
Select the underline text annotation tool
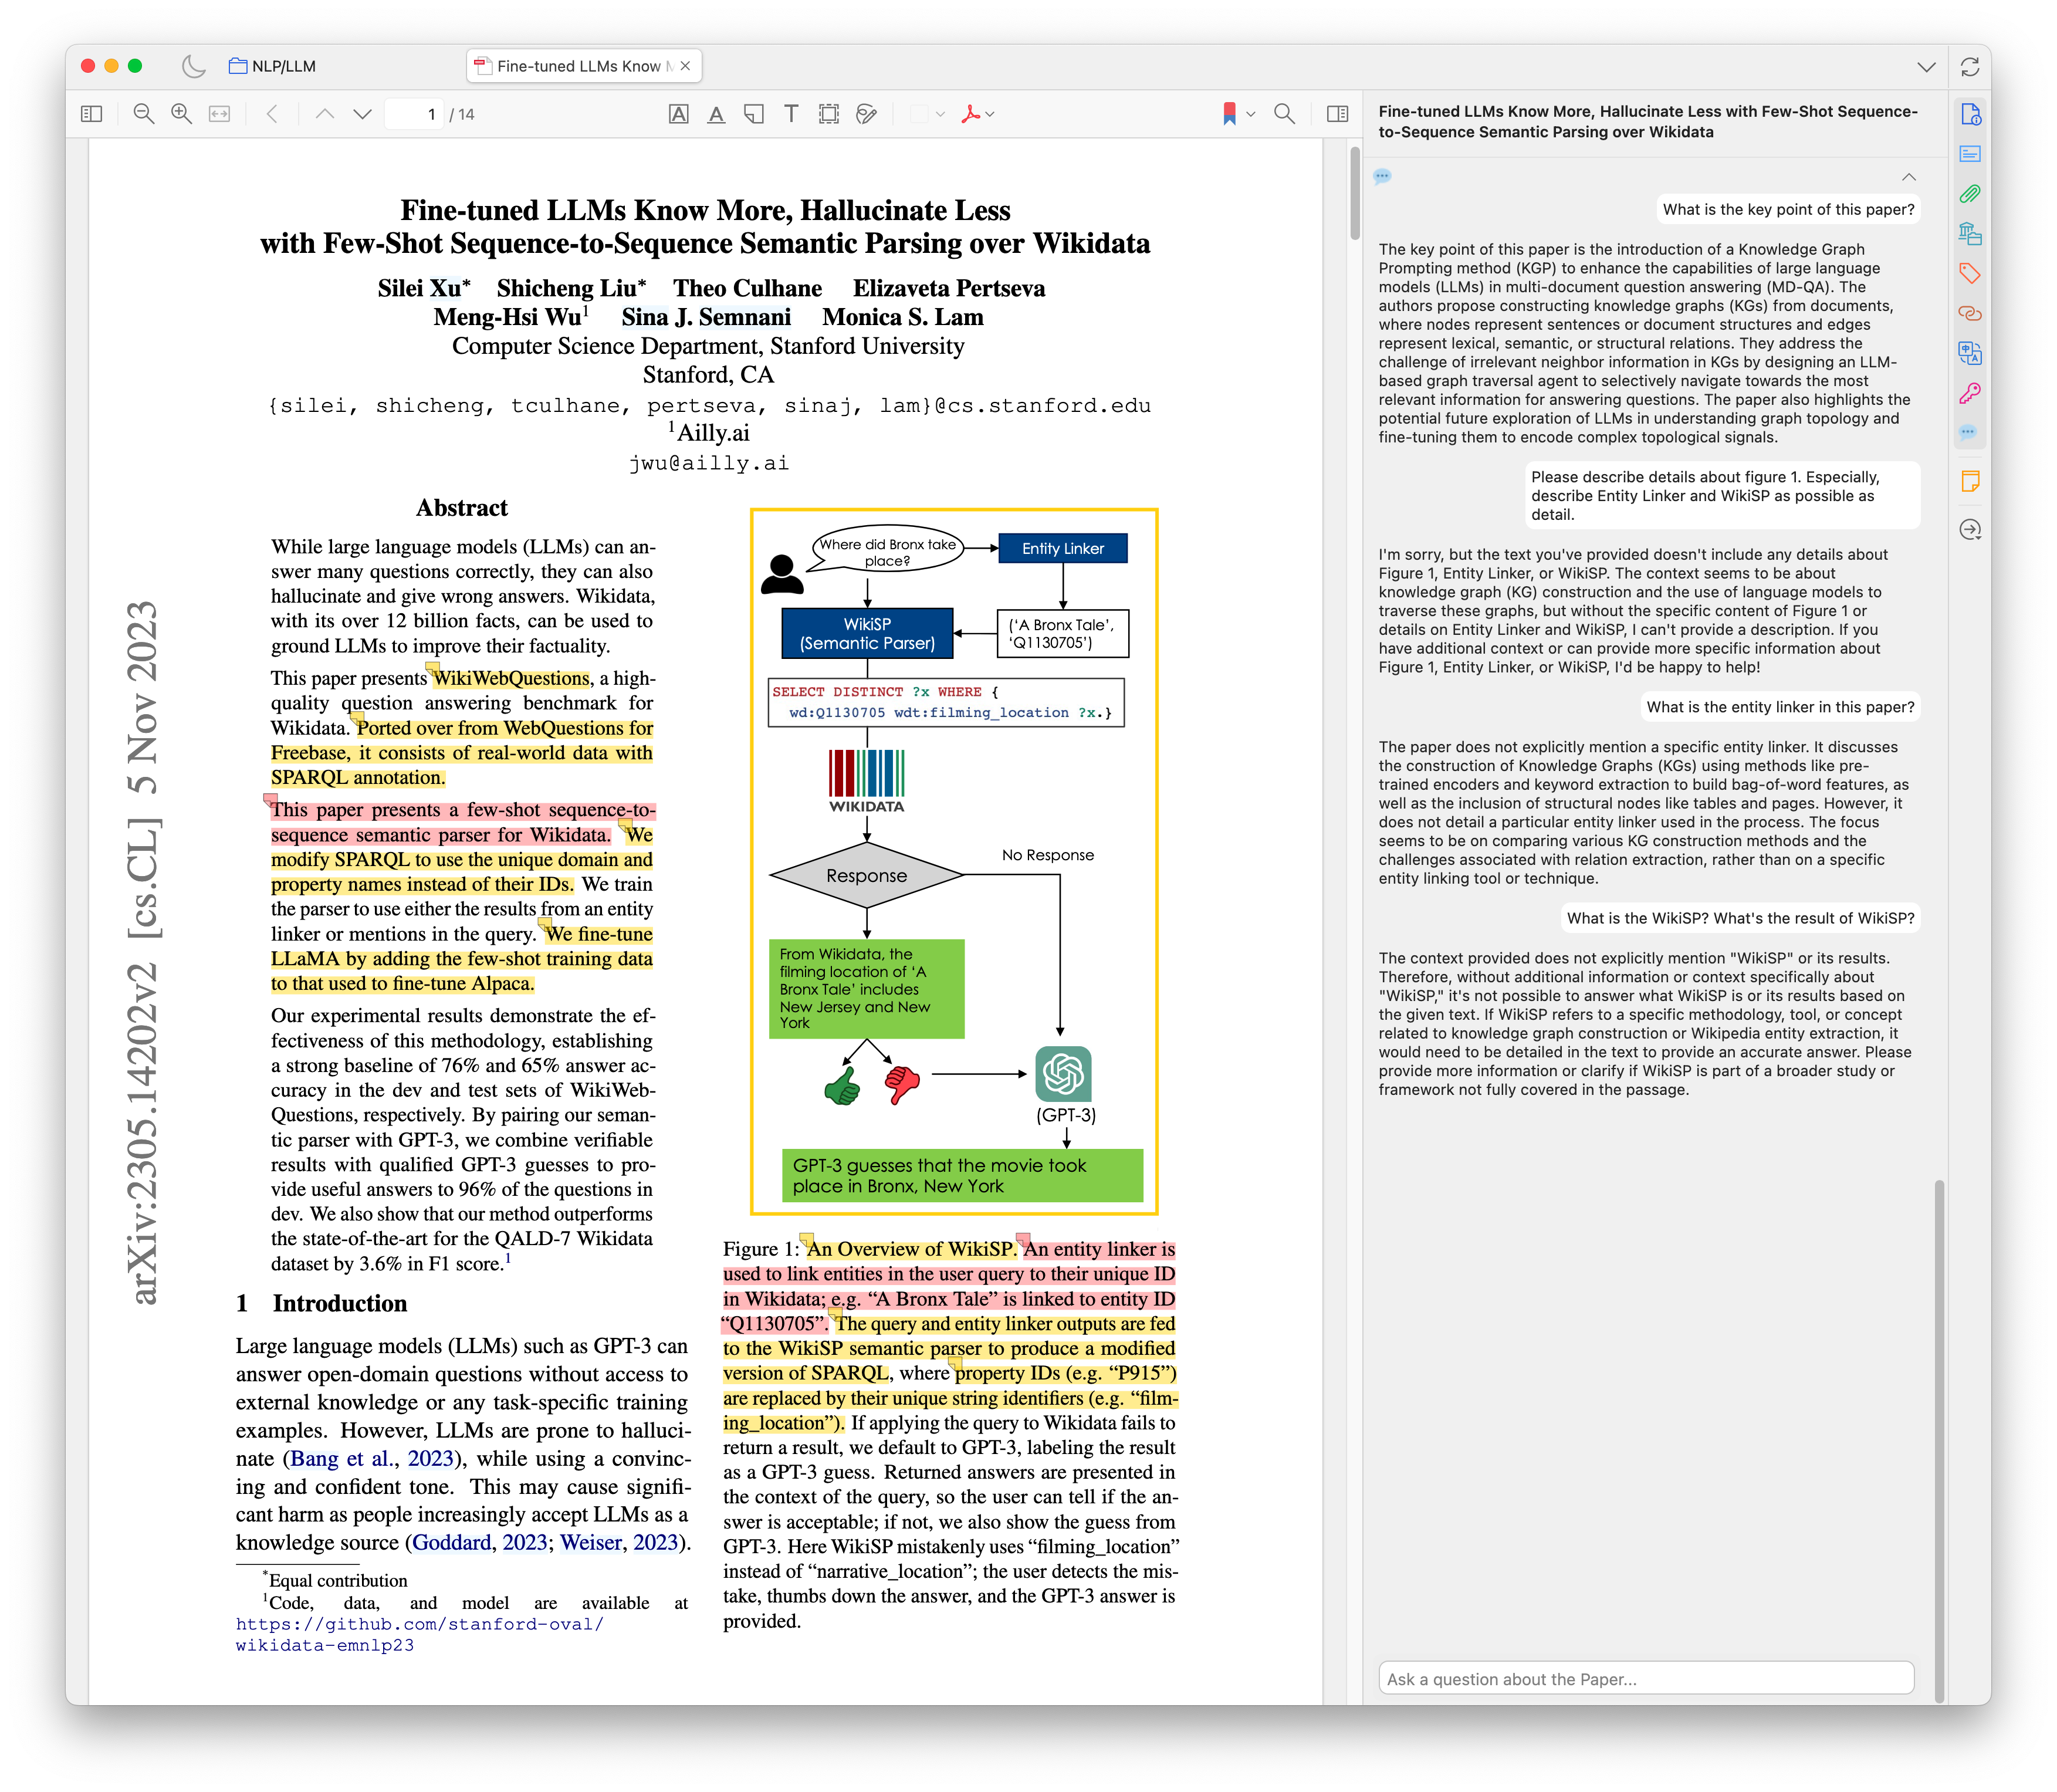pyautogui.click(x=716, y=114)
